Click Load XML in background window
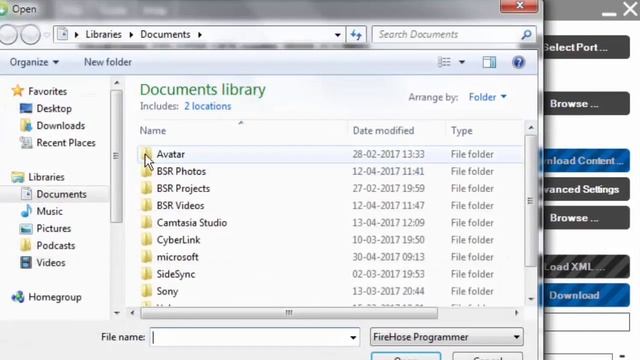The height and width of the screenshot is (360, 640). pyautogui.click(x=587, y=267)
